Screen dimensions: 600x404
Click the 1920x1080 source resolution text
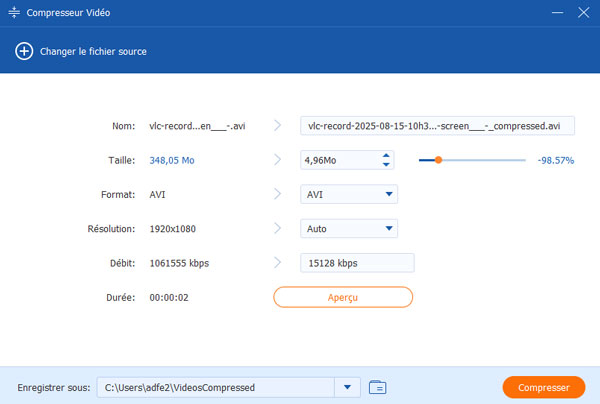pyautogui.click(x=173, y=229)
